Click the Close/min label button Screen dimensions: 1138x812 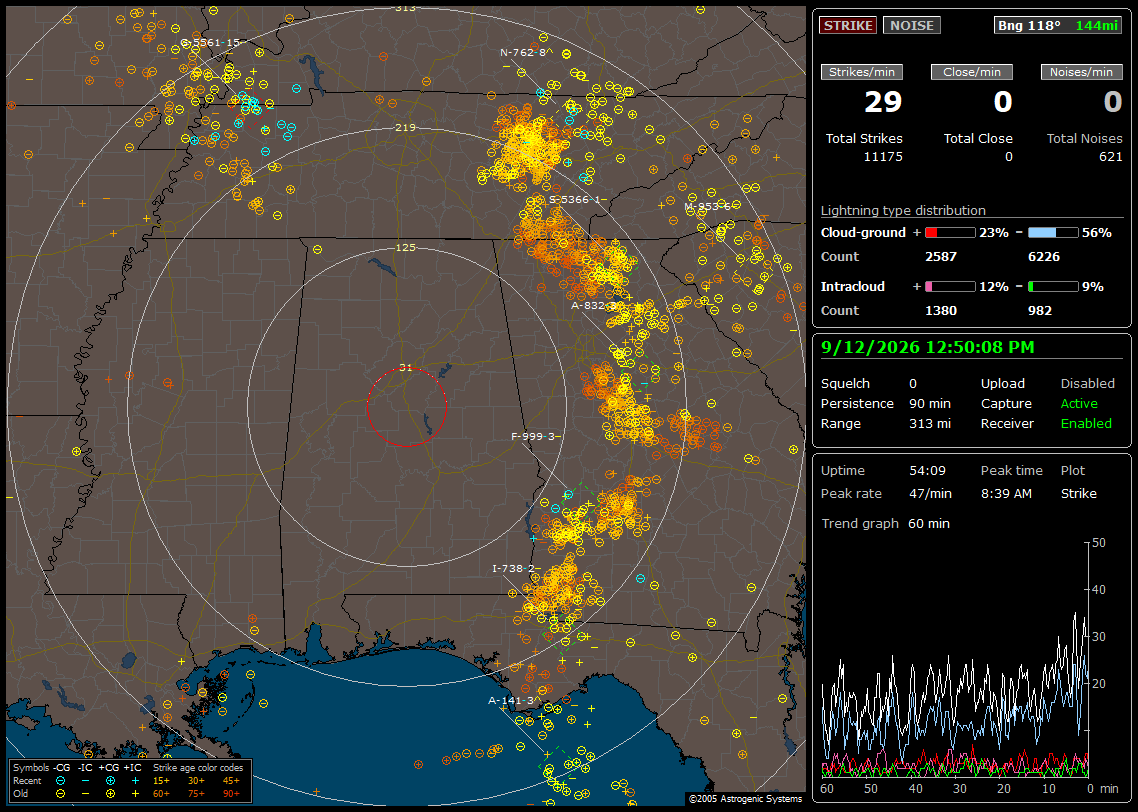[x=972, y=72]
